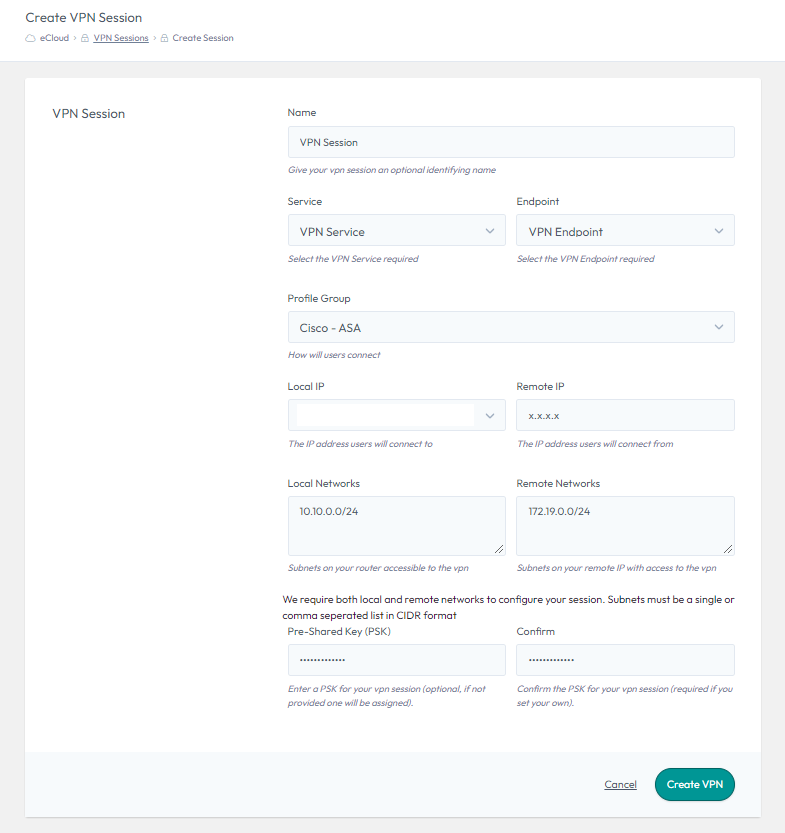Screen dimensions: 785x833
Task: Navigate to the VPN Sessions breadcrumb link
Action: [x=121, y=38]
